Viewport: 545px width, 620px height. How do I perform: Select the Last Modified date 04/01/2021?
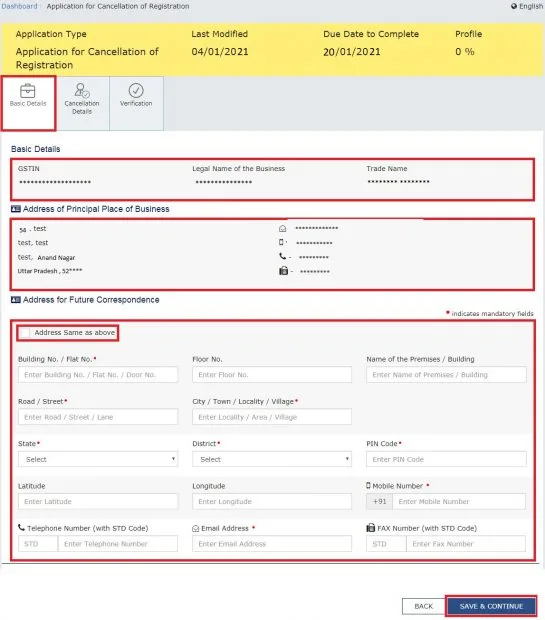220,52
